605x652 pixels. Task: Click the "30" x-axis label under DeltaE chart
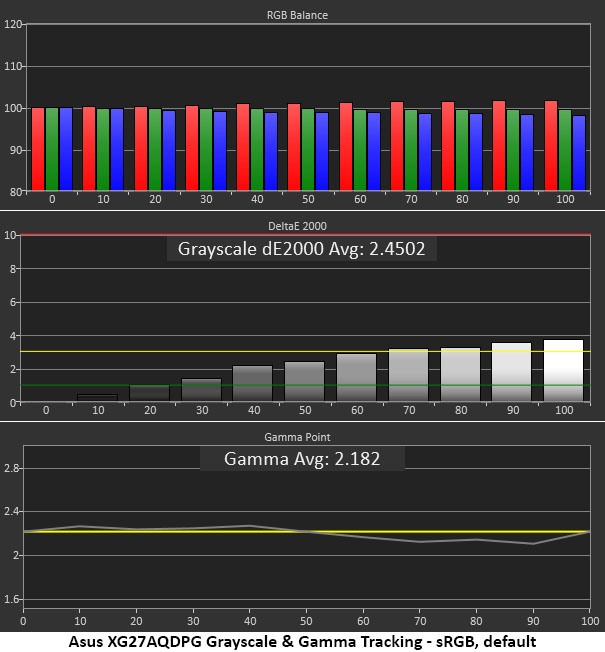(x=202, y=410)
